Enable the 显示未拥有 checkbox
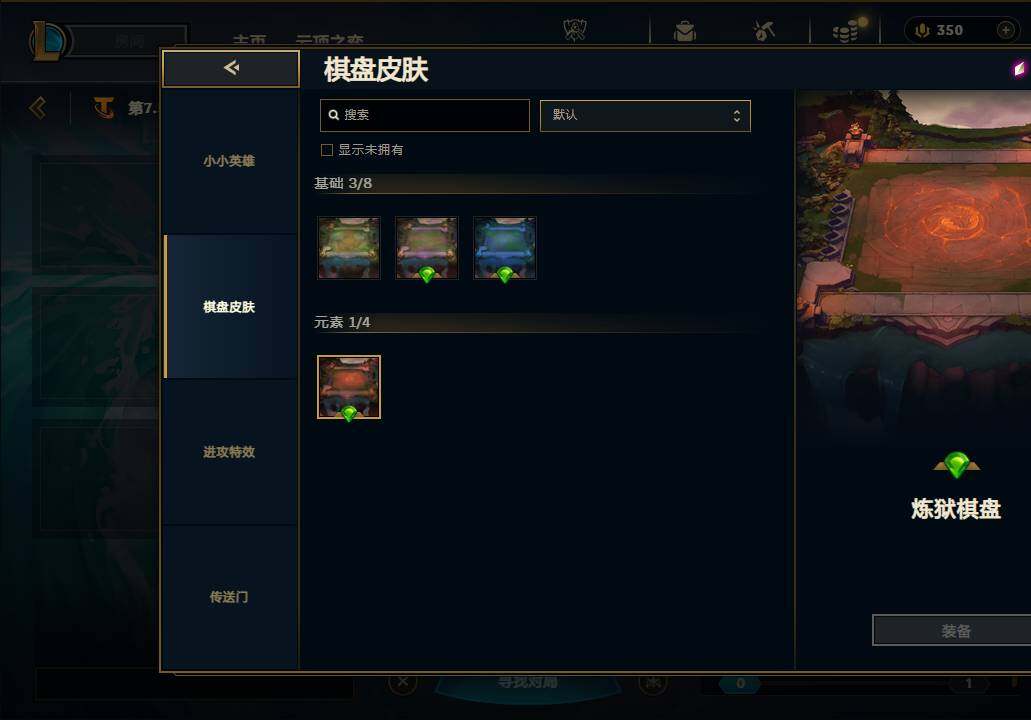The height and width of the screenshot is (720, 1031). click(327, 150)
